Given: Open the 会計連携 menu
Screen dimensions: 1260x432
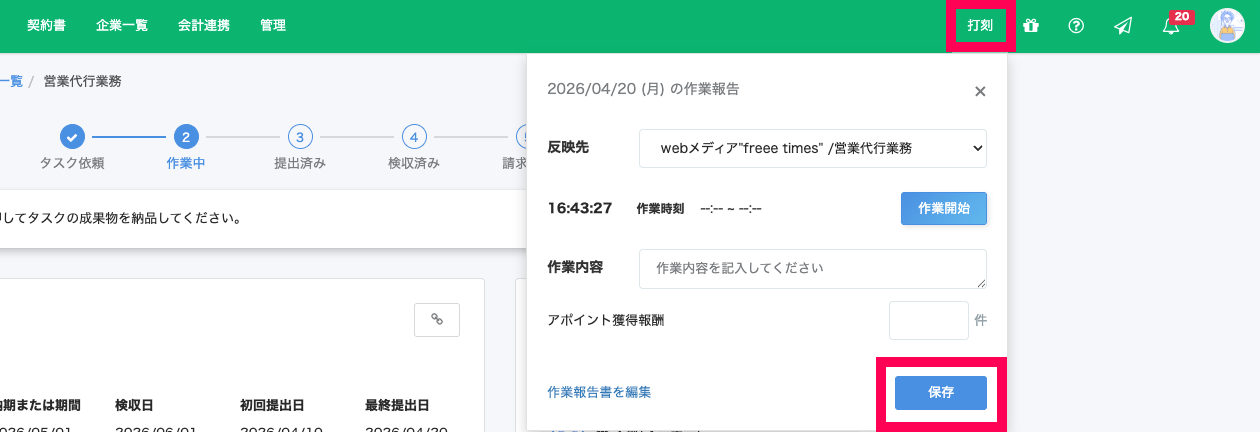Looking at the screenshot, I should tap(204, 26).
